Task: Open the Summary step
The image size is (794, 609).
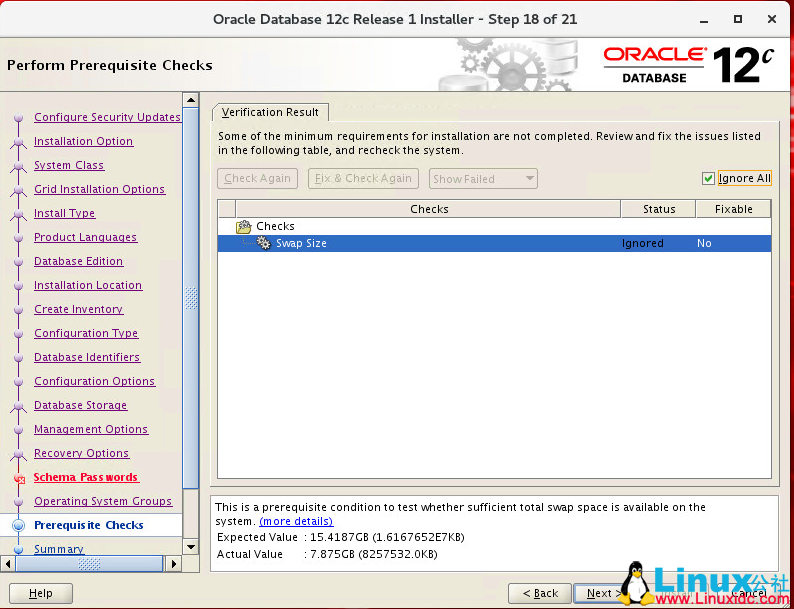Action: (59, 549)
